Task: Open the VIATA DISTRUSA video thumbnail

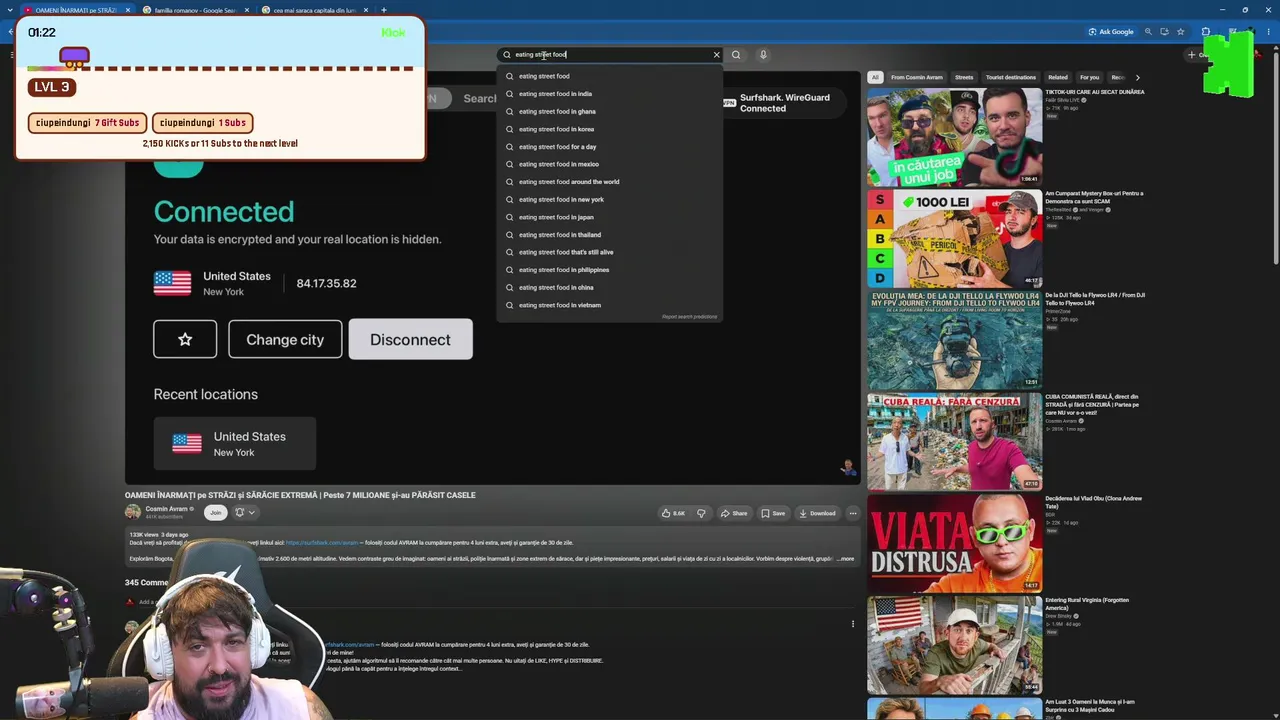Action: (954, 543)
